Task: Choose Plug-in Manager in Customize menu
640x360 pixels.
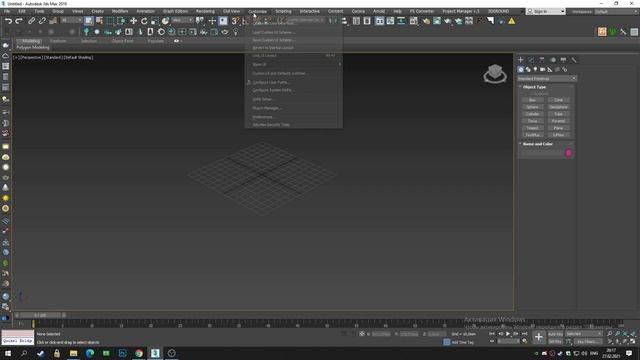Action: click(x=267, y=108)
